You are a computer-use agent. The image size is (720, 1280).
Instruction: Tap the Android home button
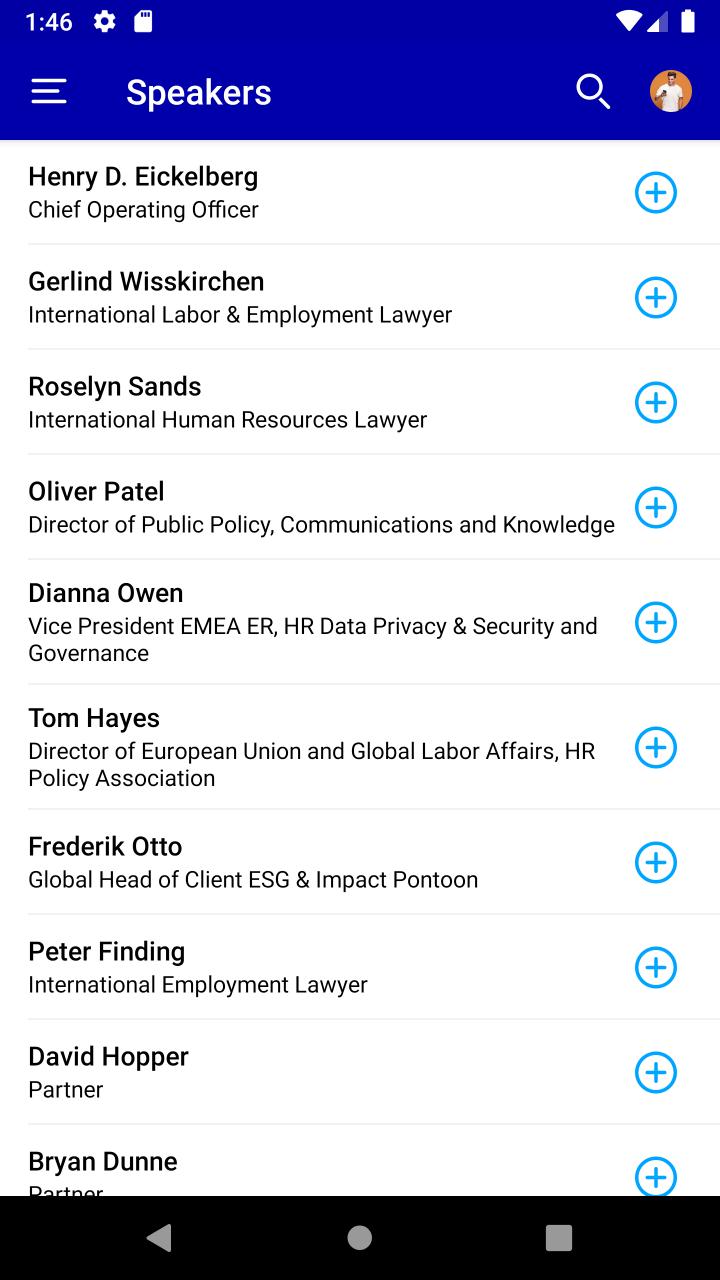coord(360,1238)
